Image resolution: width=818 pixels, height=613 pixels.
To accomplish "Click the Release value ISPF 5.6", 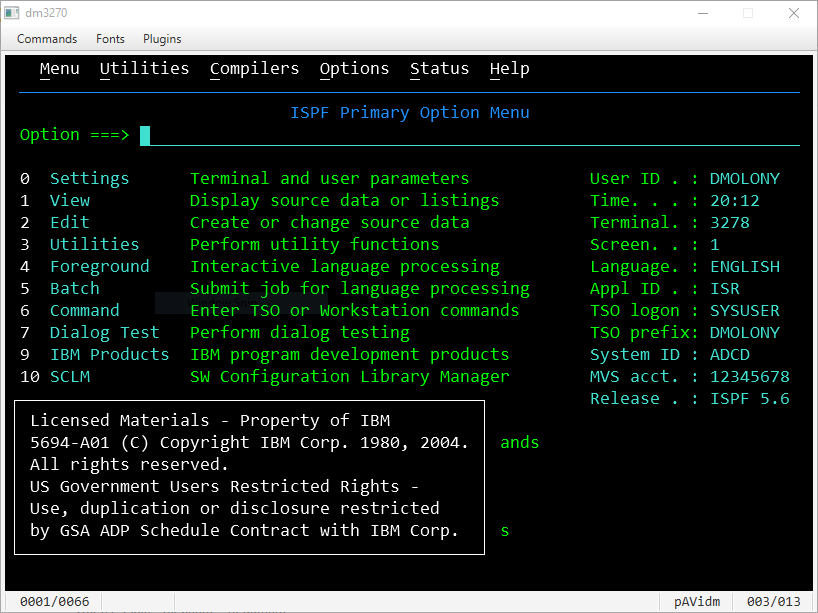I will [x=750, y=398].
